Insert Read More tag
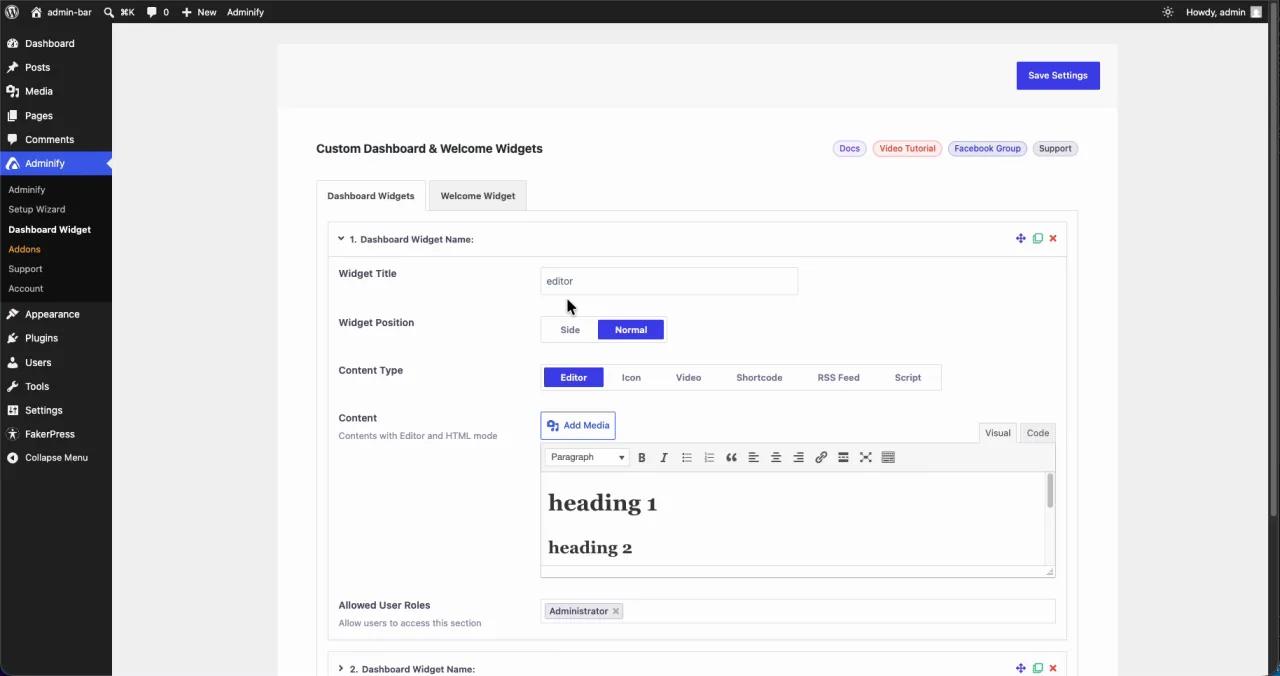The width and height of the screenshot is (1280, 676). coord(843,457)
